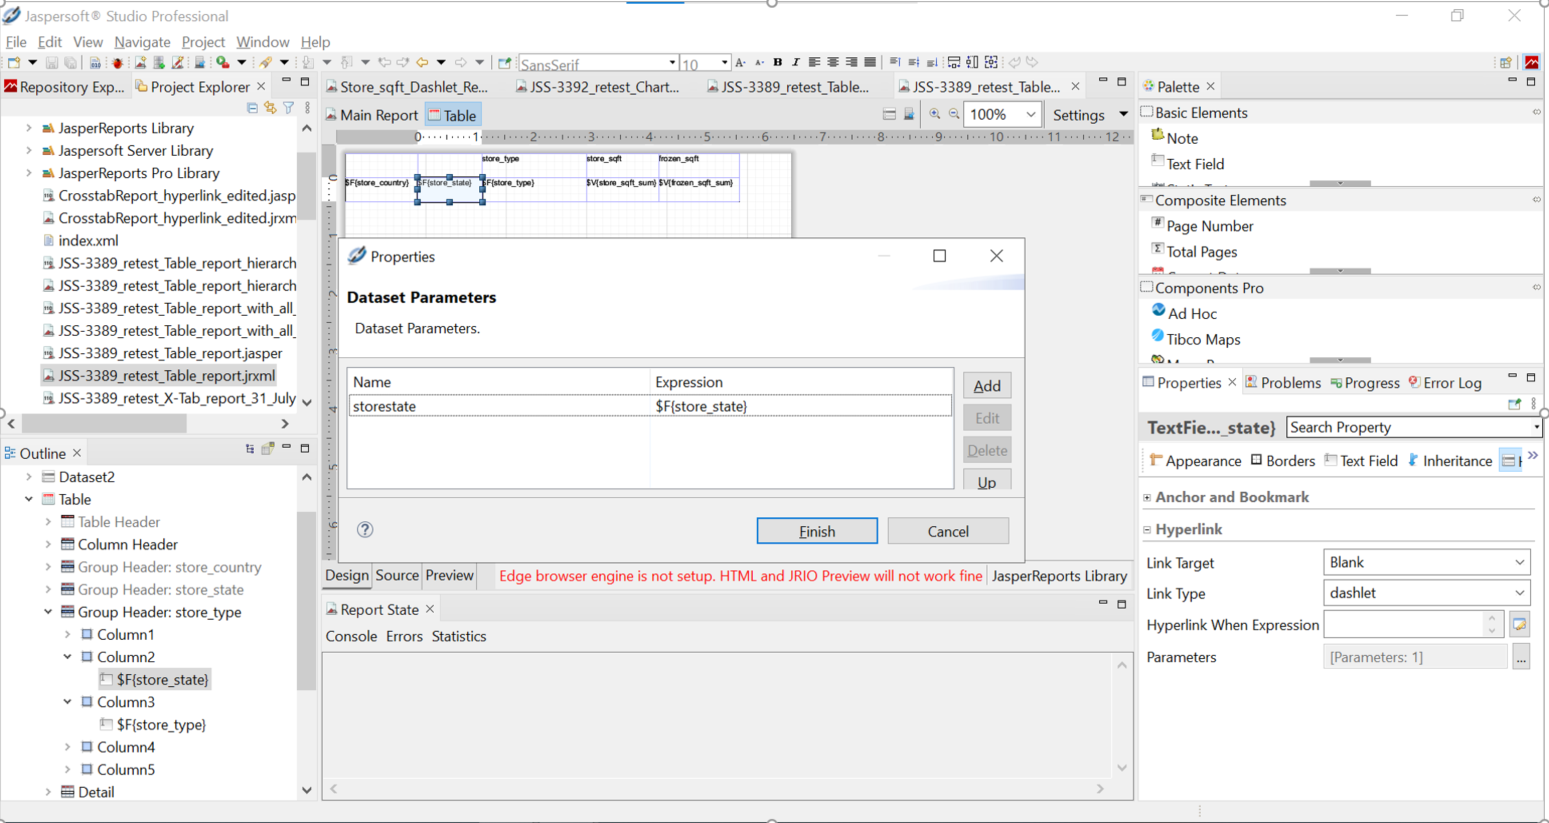Switch to the Problems tab
The height and width of the screenshot is (823, 1549).
click(1282, 383)
